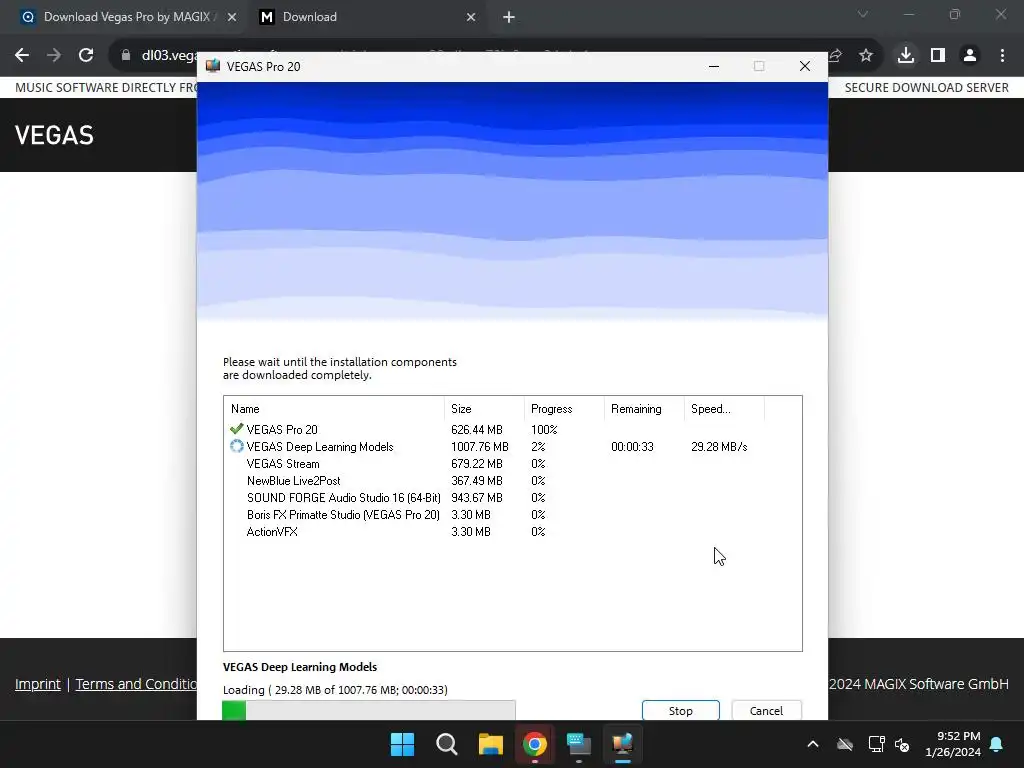Click the green download progress bar

coord(368,711)
